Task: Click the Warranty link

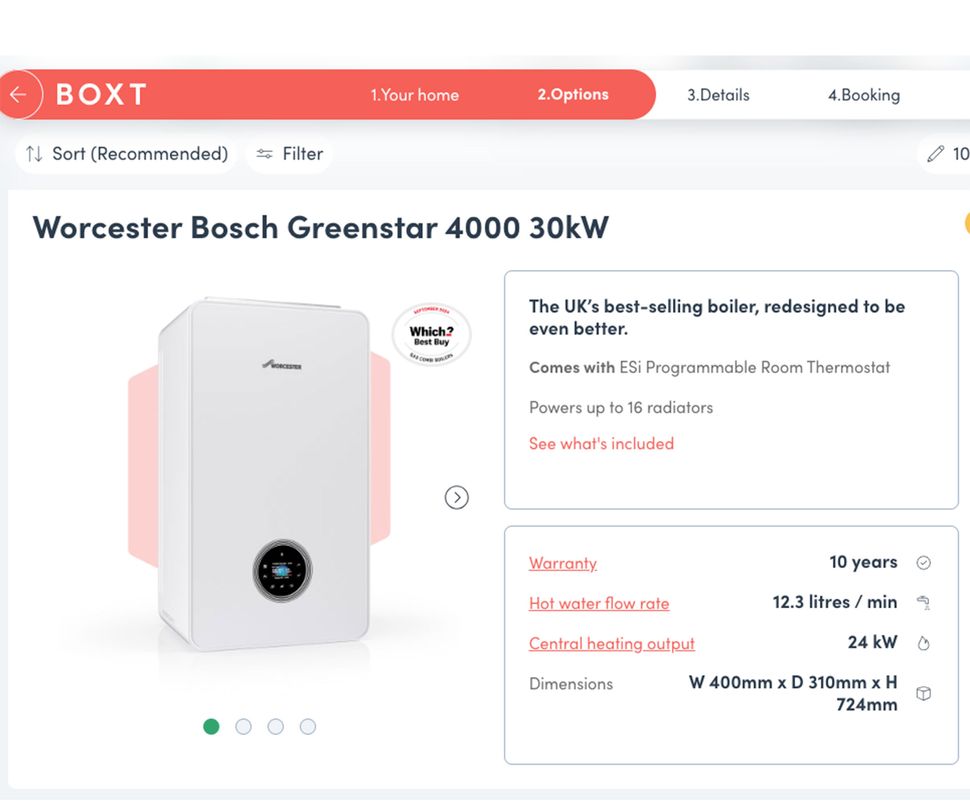Action: pyautogui.click(x=562, y=562)
